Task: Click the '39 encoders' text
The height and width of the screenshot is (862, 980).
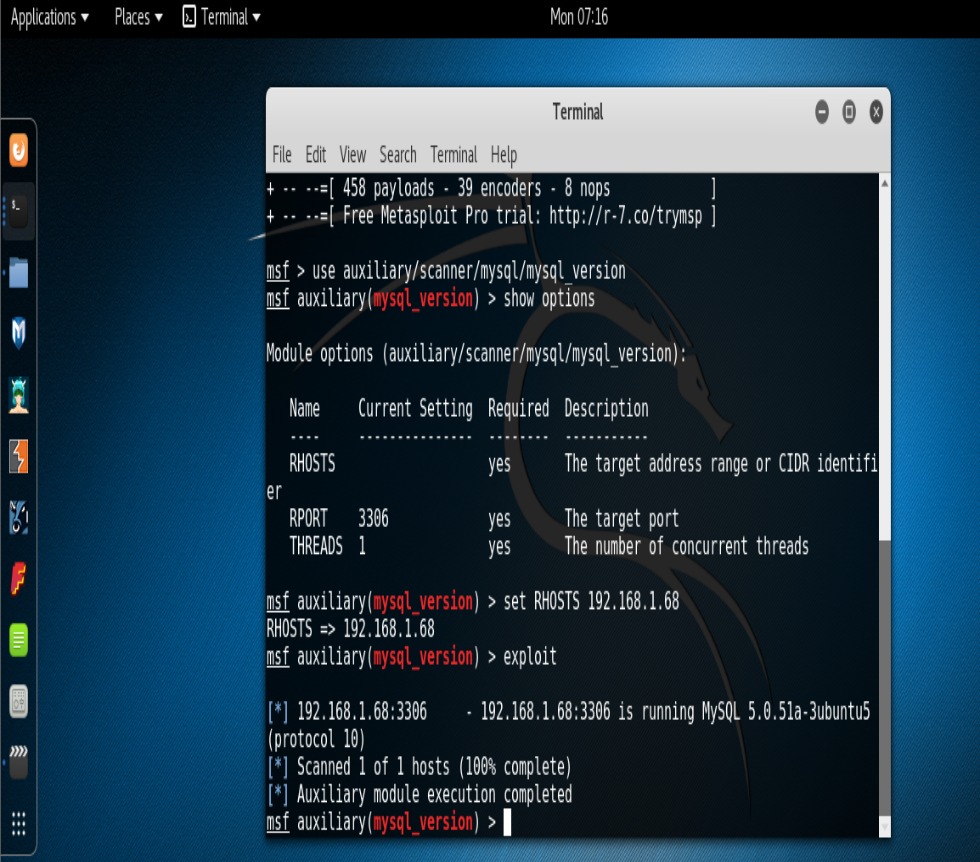Action: 499,188
